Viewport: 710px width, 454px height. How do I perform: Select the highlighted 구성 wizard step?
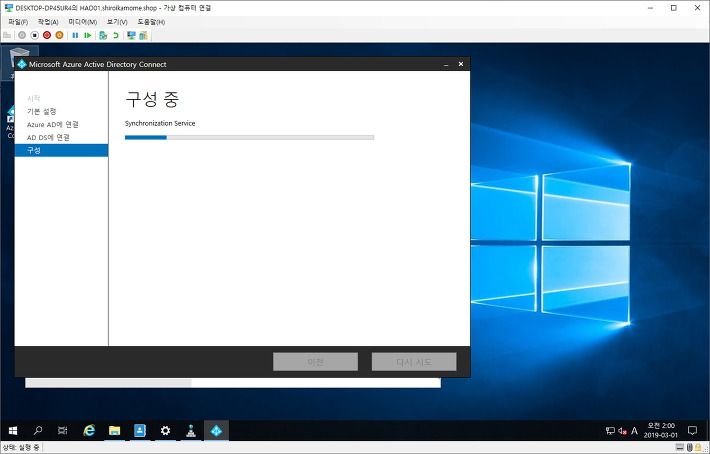click(x=62, y=150)
